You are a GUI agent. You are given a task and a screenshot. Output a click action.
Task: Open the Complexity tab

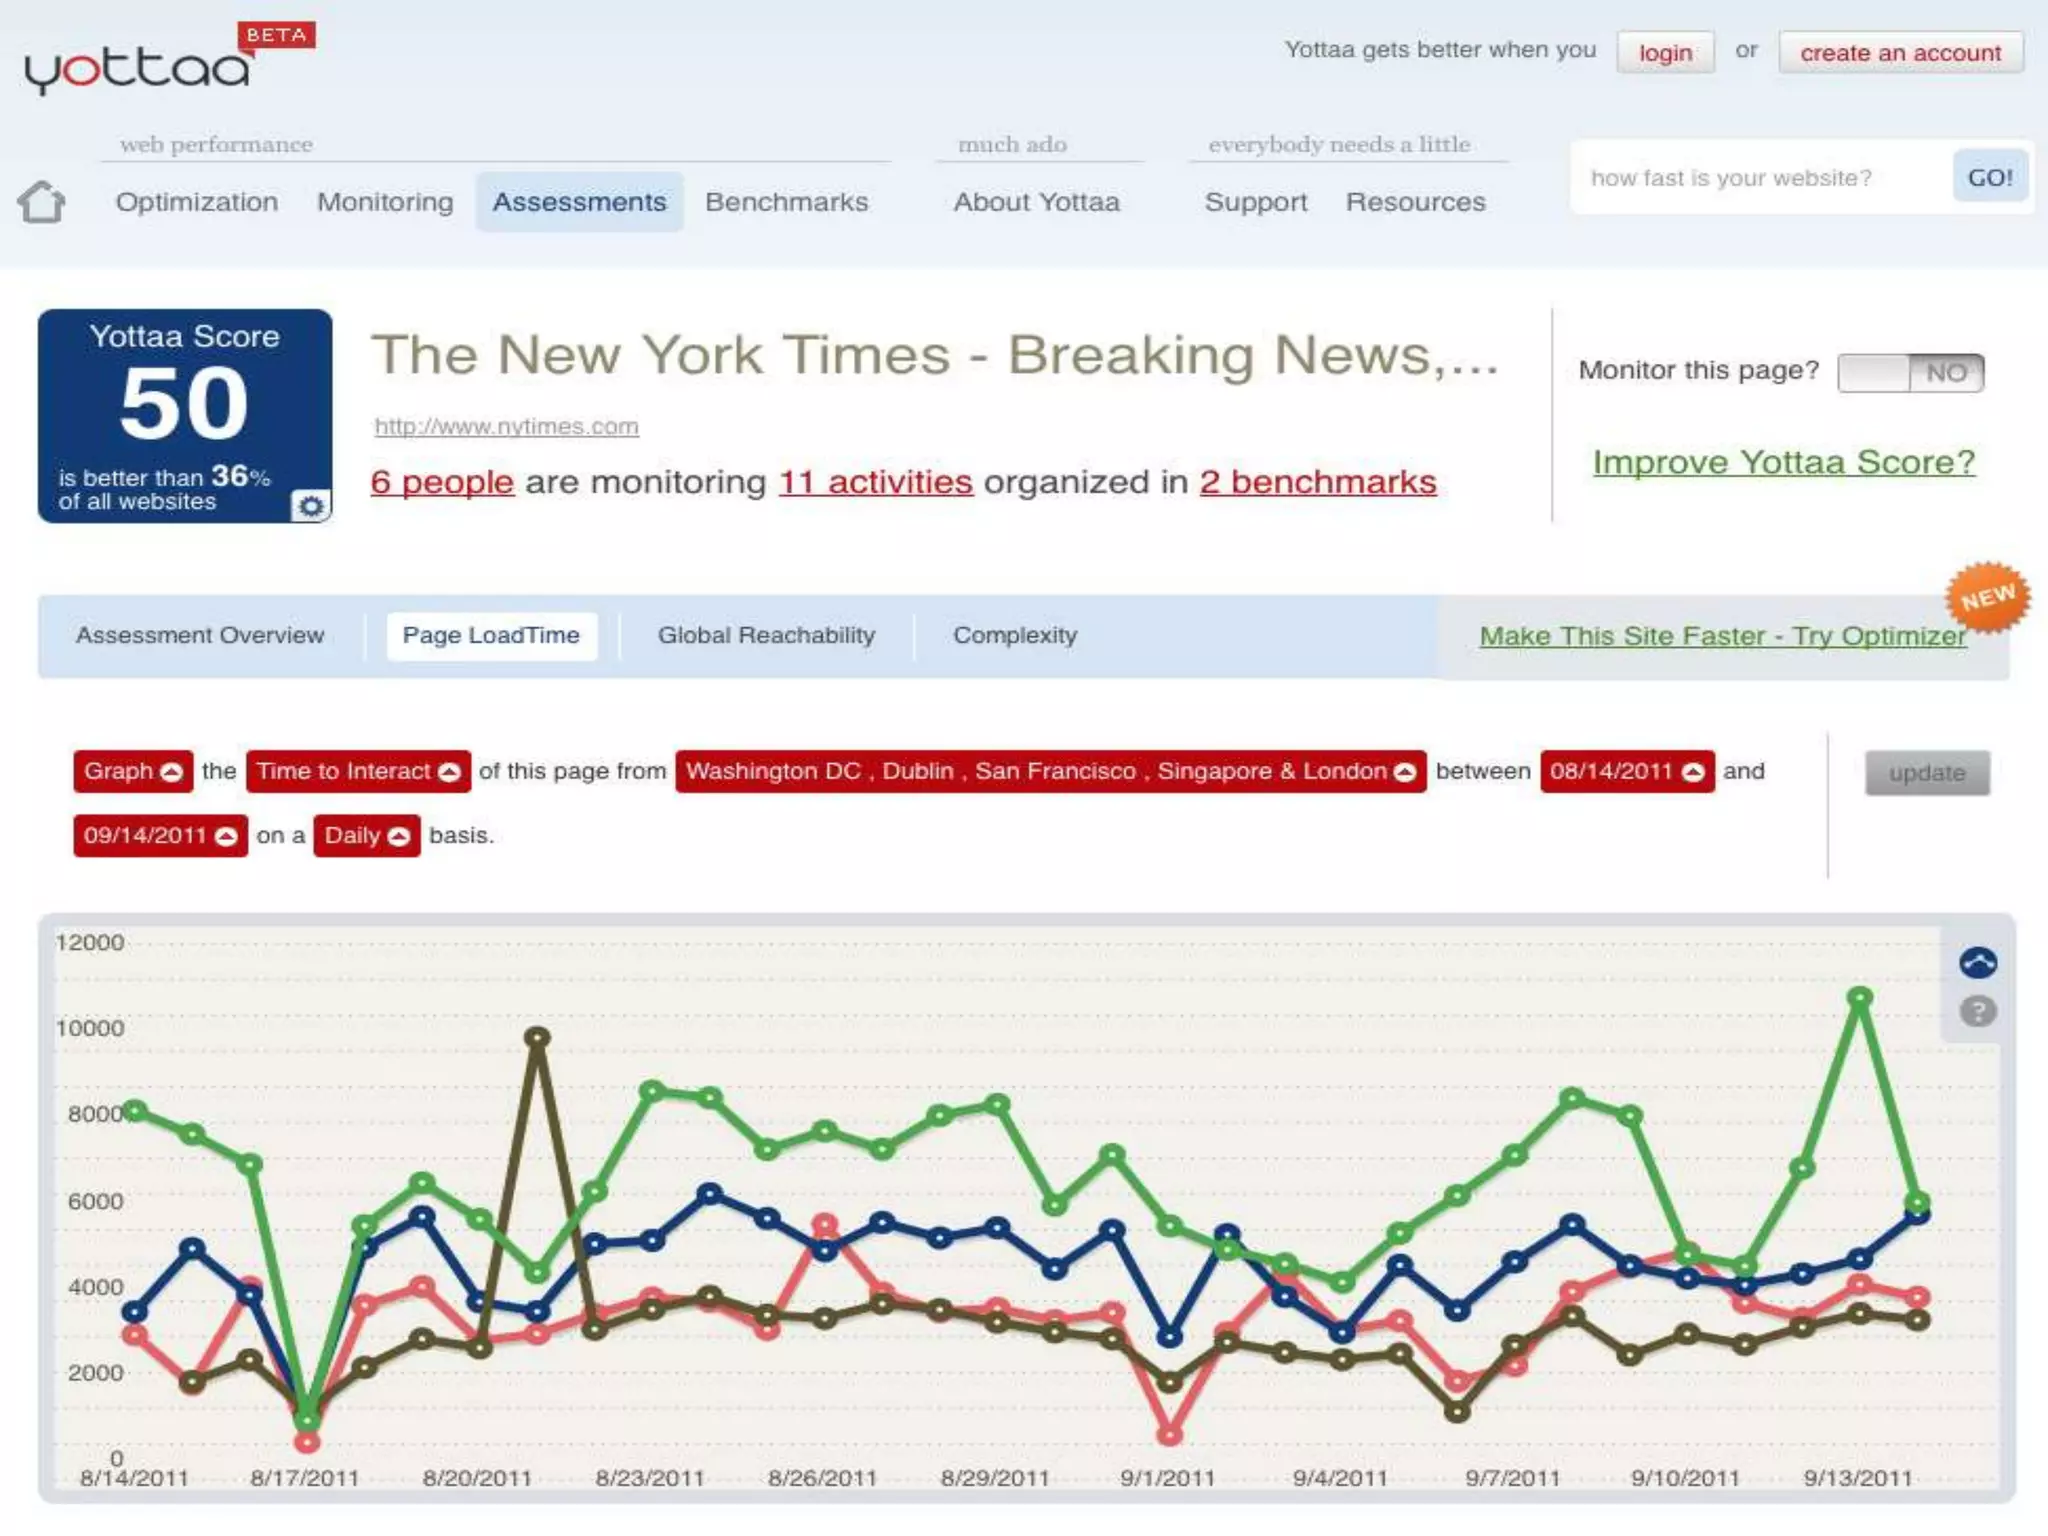1015,636
